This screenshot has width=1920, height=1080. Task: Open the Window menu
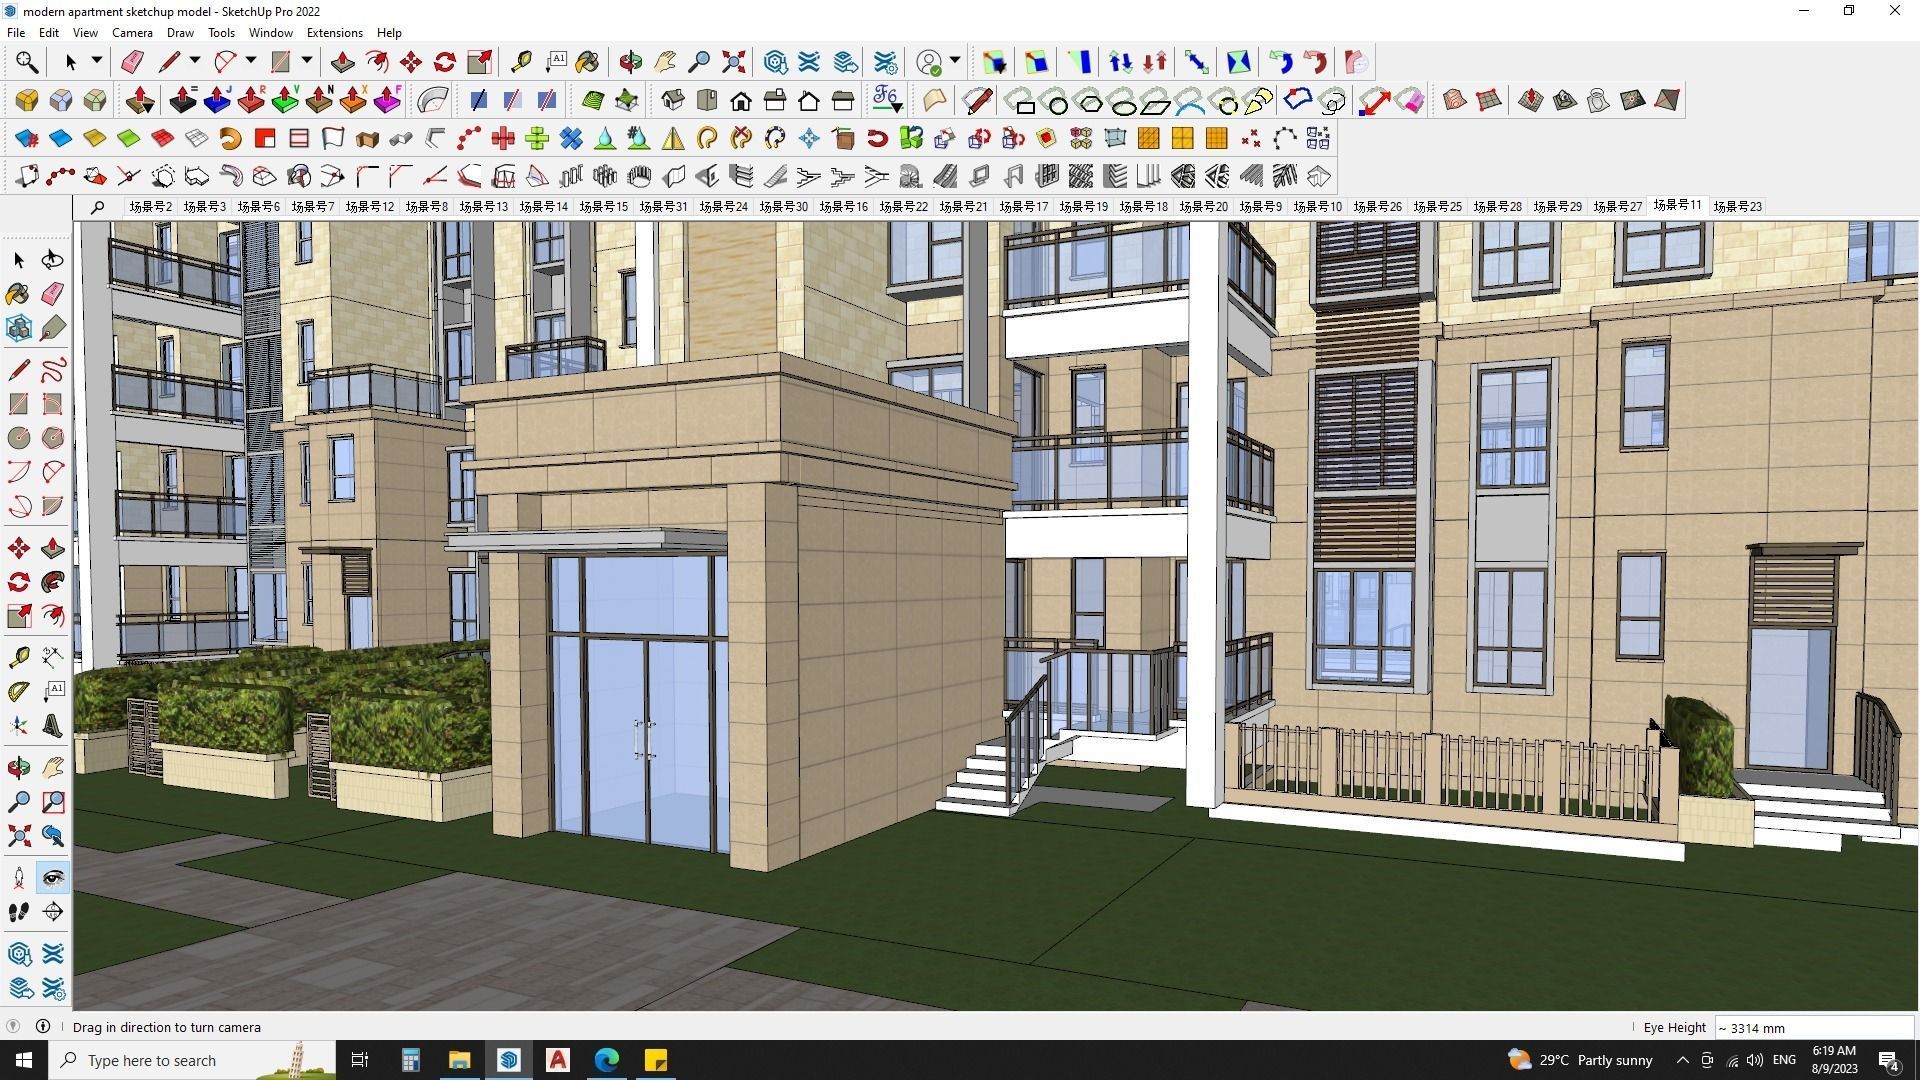(x=270, y=33)
